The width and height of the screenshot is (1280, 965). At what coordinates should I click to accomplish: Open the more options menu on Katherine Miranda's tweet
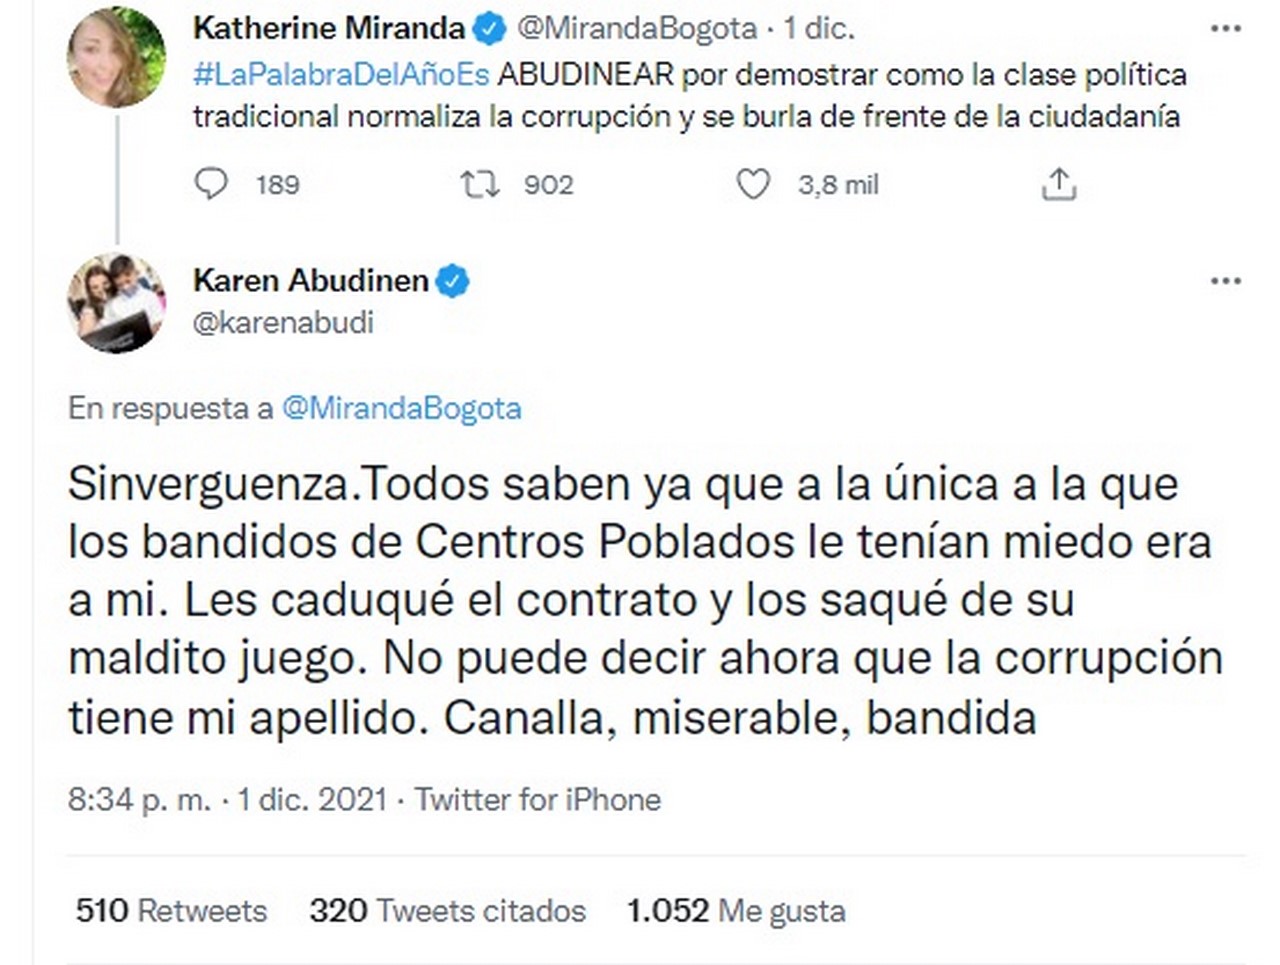point(1225,29)
